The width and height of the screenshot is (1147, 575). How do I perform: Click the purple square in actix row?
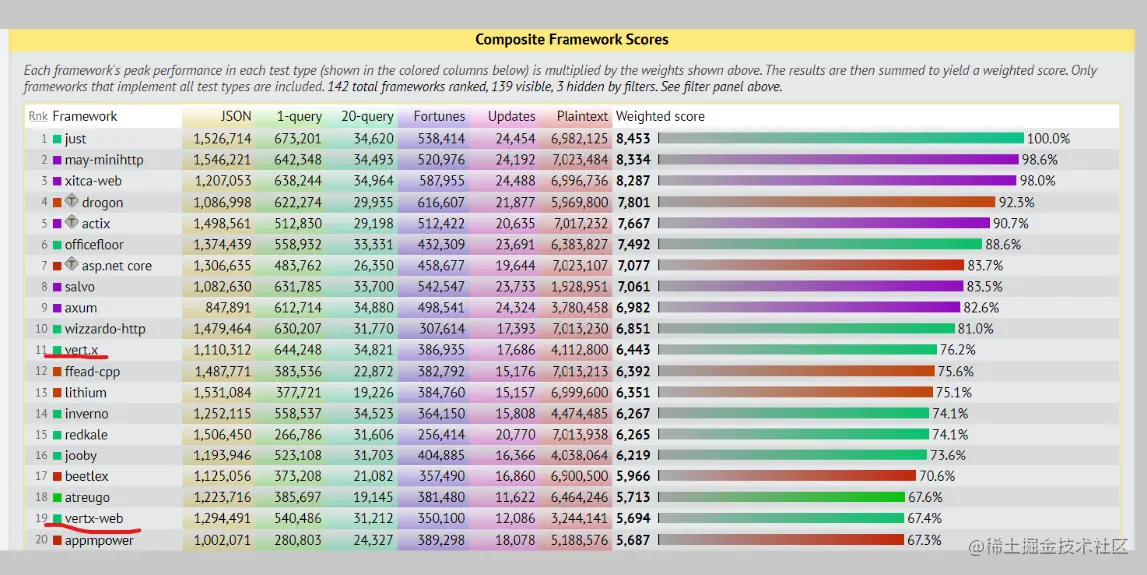point(57,224)
